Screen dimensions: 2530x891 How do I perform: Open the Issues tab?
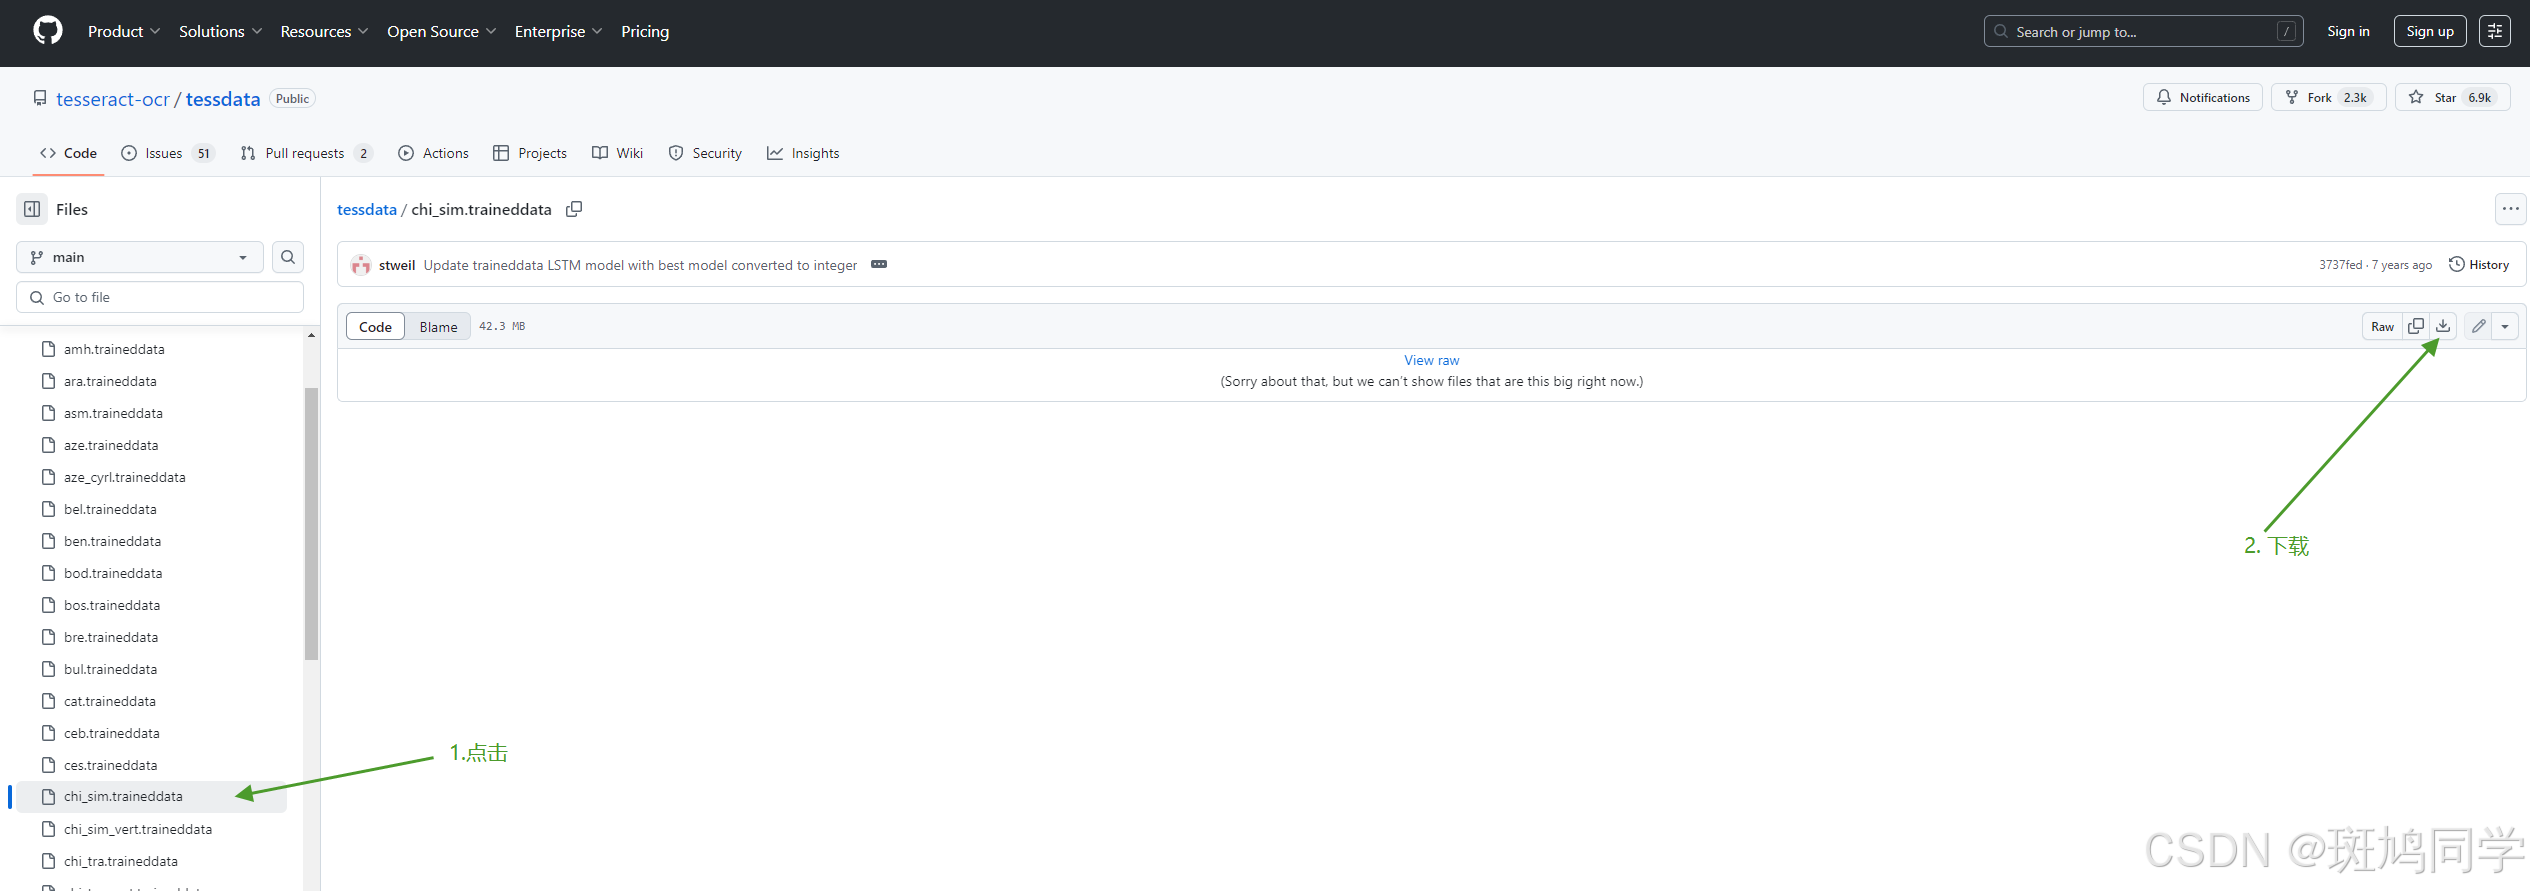168,153
